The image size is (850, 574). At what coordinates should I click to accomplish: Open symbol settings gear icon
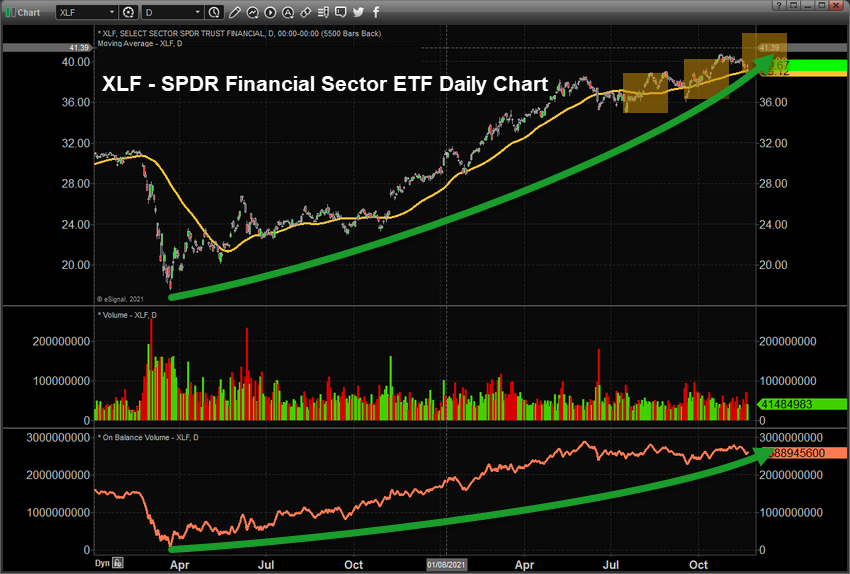point(128,12)
